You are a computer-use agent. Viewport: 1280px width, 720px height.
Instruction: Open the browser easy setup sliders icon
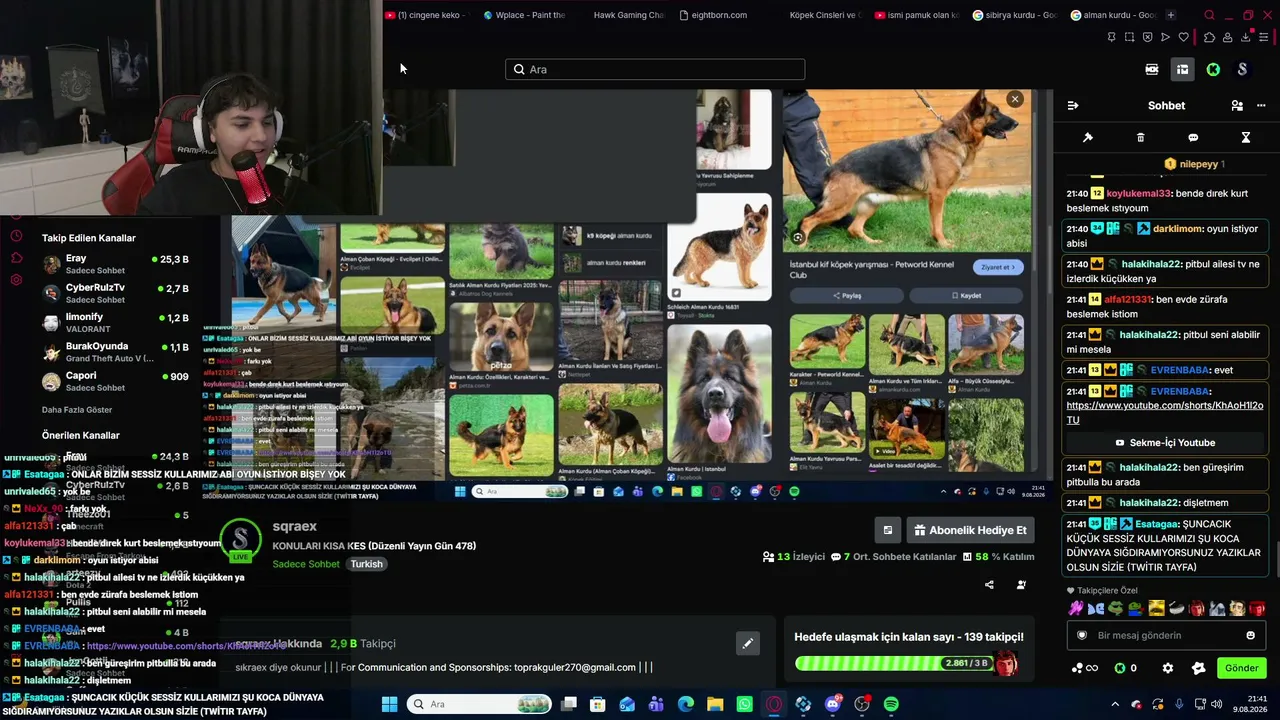[1264, 38]
